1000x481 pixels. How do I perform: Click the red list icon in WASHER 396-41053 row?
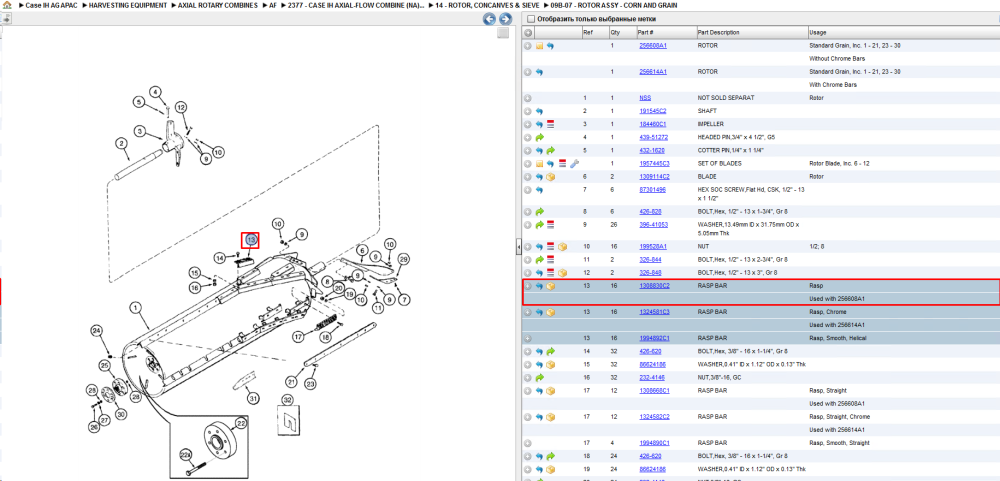550,225
